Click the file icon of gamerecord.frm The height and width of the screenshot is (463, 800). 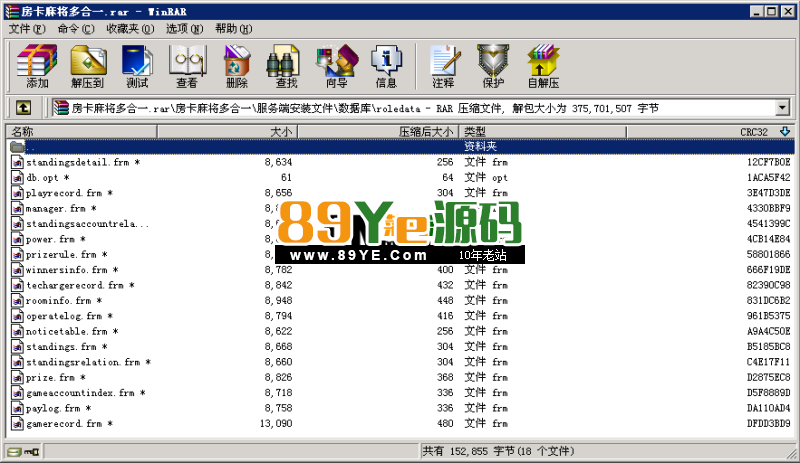17,424
